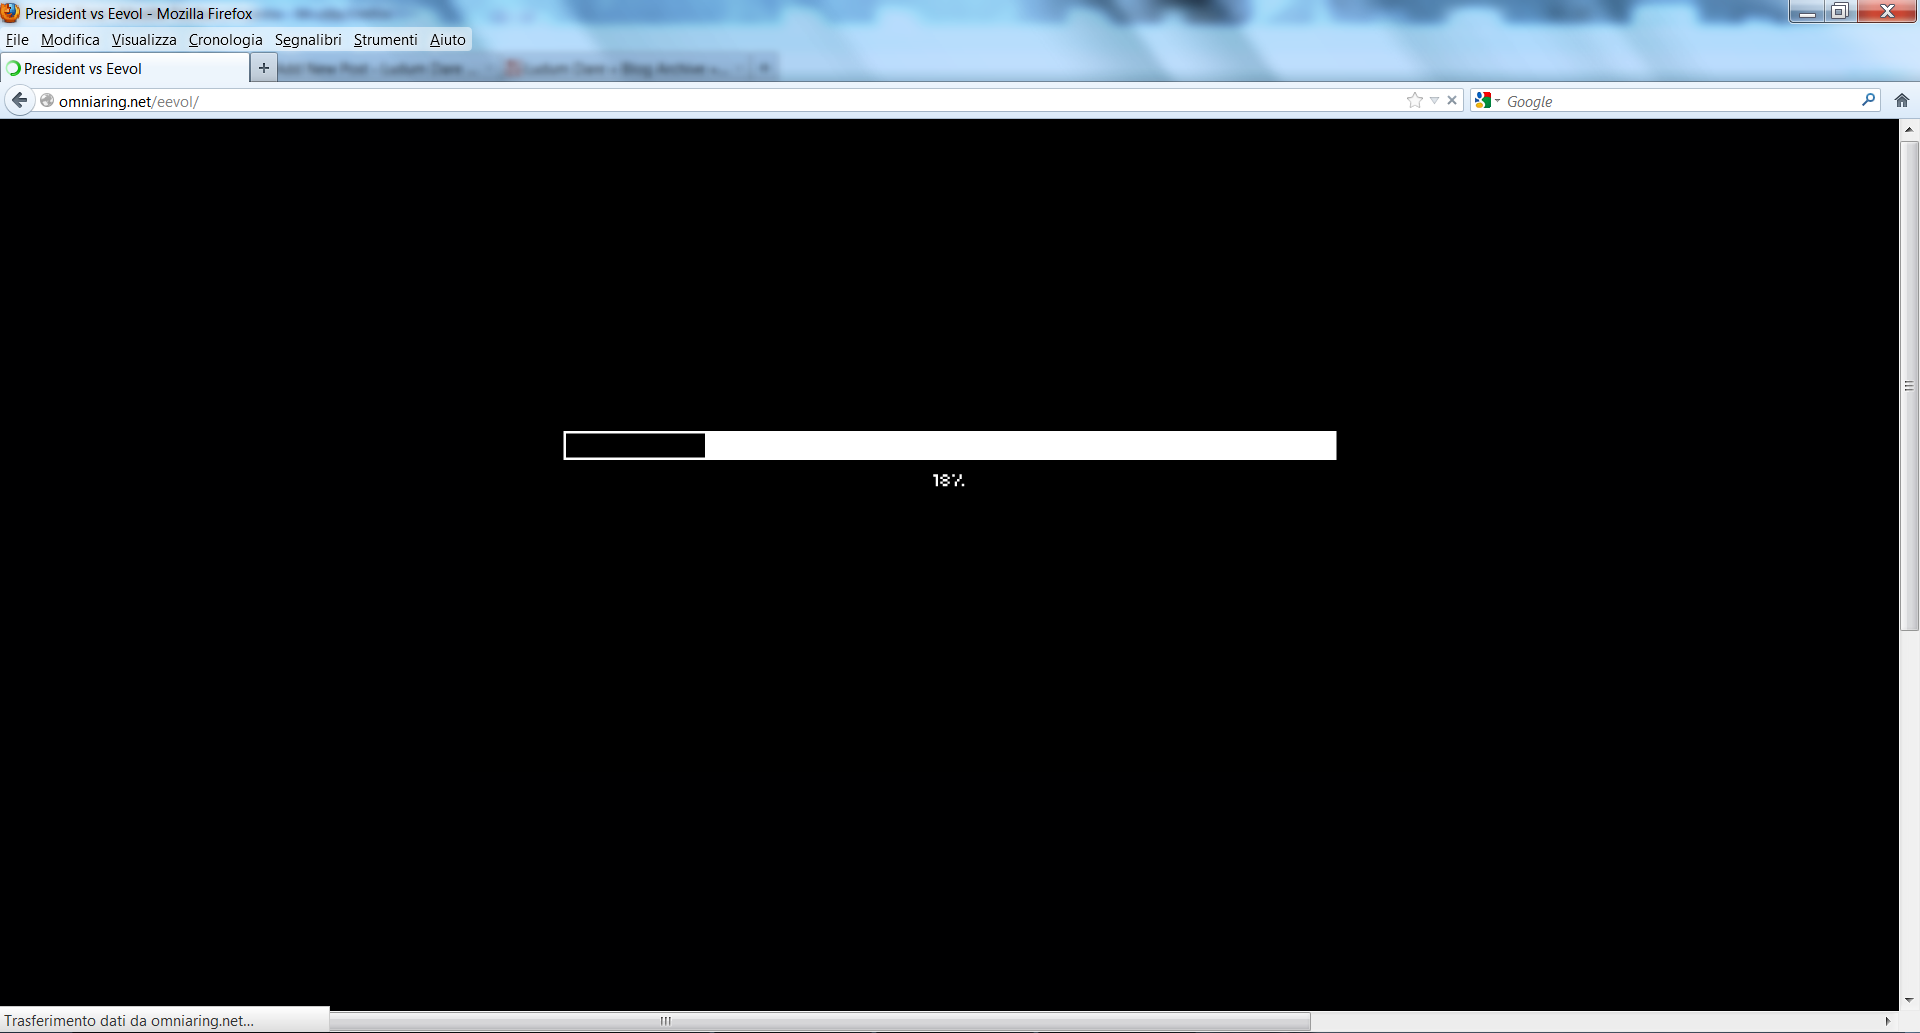Open the Aiuto menu

pos(448,40)
